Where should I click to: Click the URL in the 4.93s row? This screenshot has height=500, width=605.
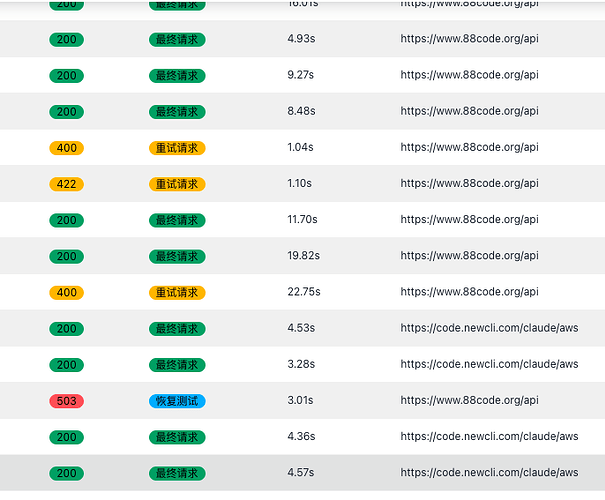coord(469,39)
